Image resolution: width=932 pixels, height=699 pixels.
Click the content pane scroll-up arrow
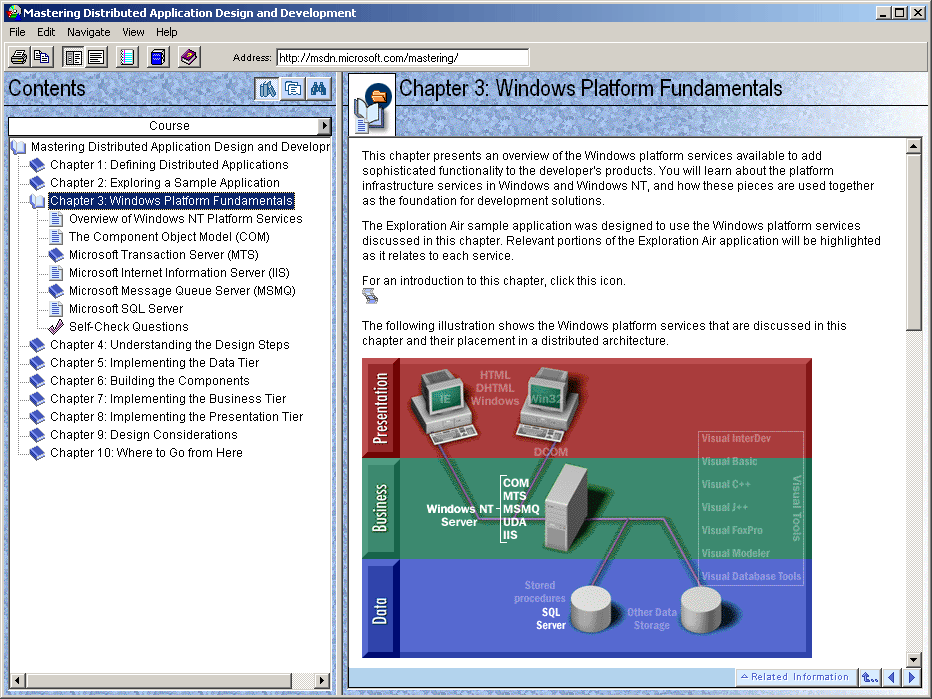click(x=914, y=146)
